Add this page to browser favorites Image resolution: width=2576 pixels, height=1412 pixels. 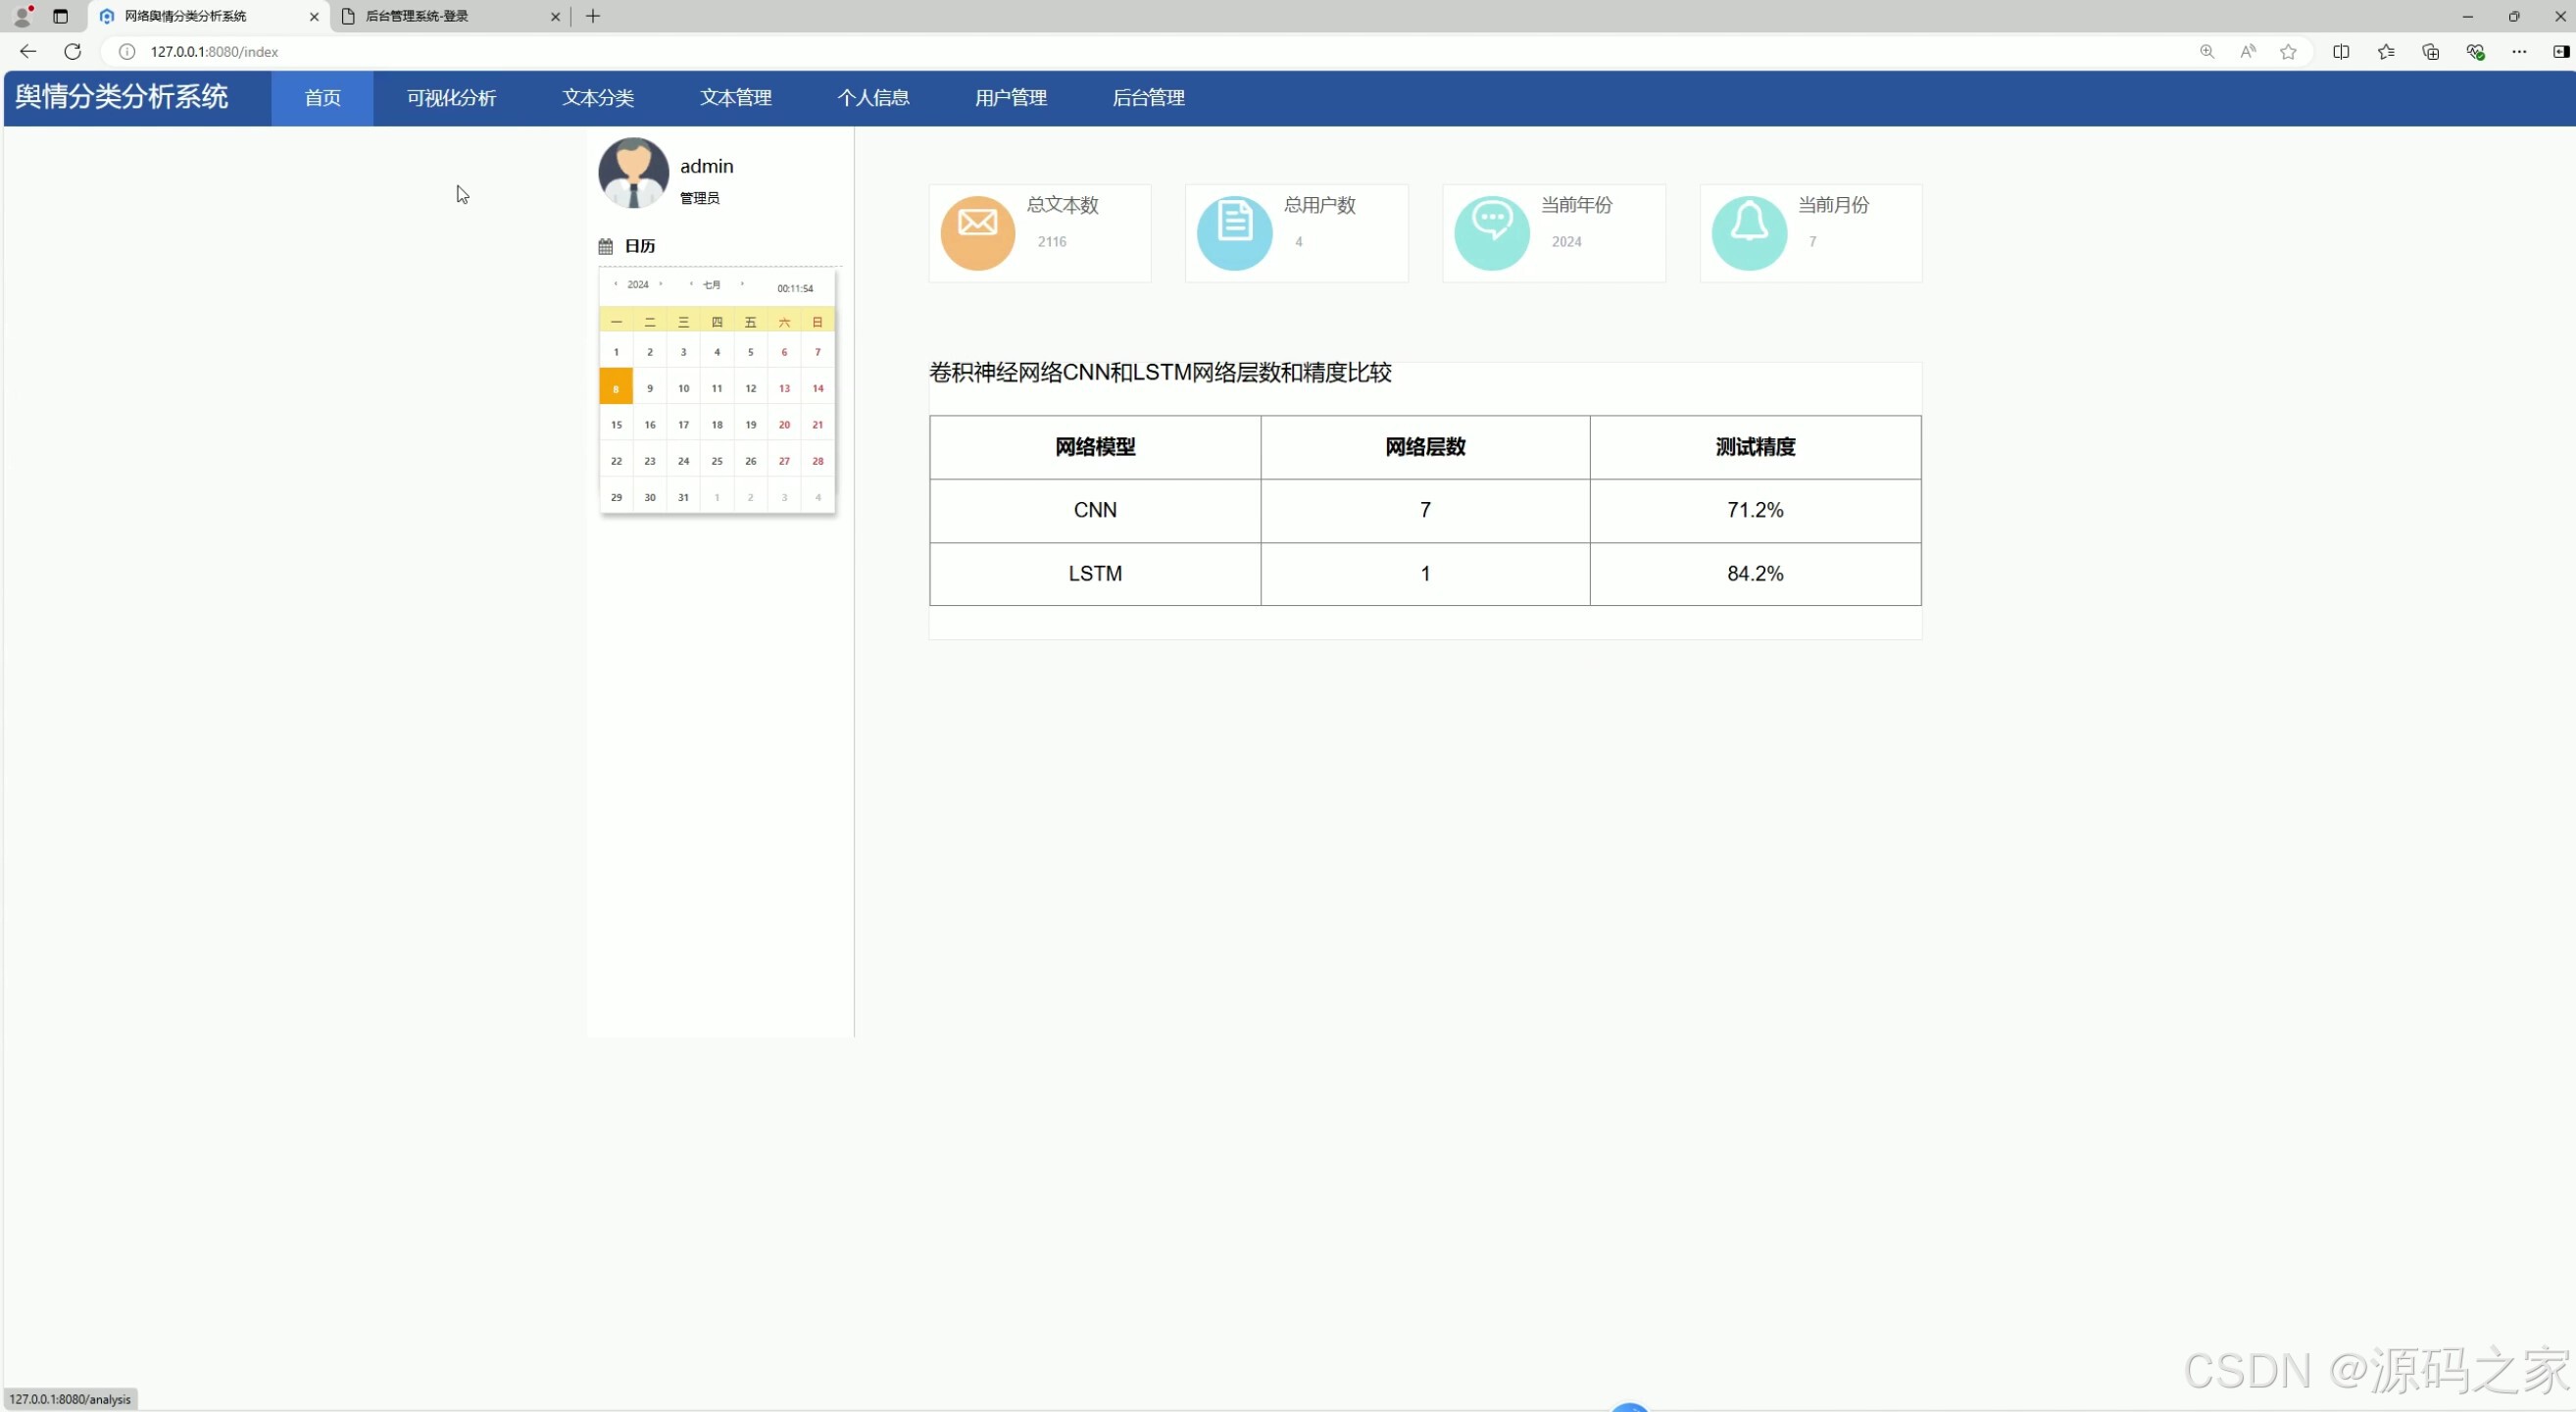pyautogui.click(x=2288, y=52)
